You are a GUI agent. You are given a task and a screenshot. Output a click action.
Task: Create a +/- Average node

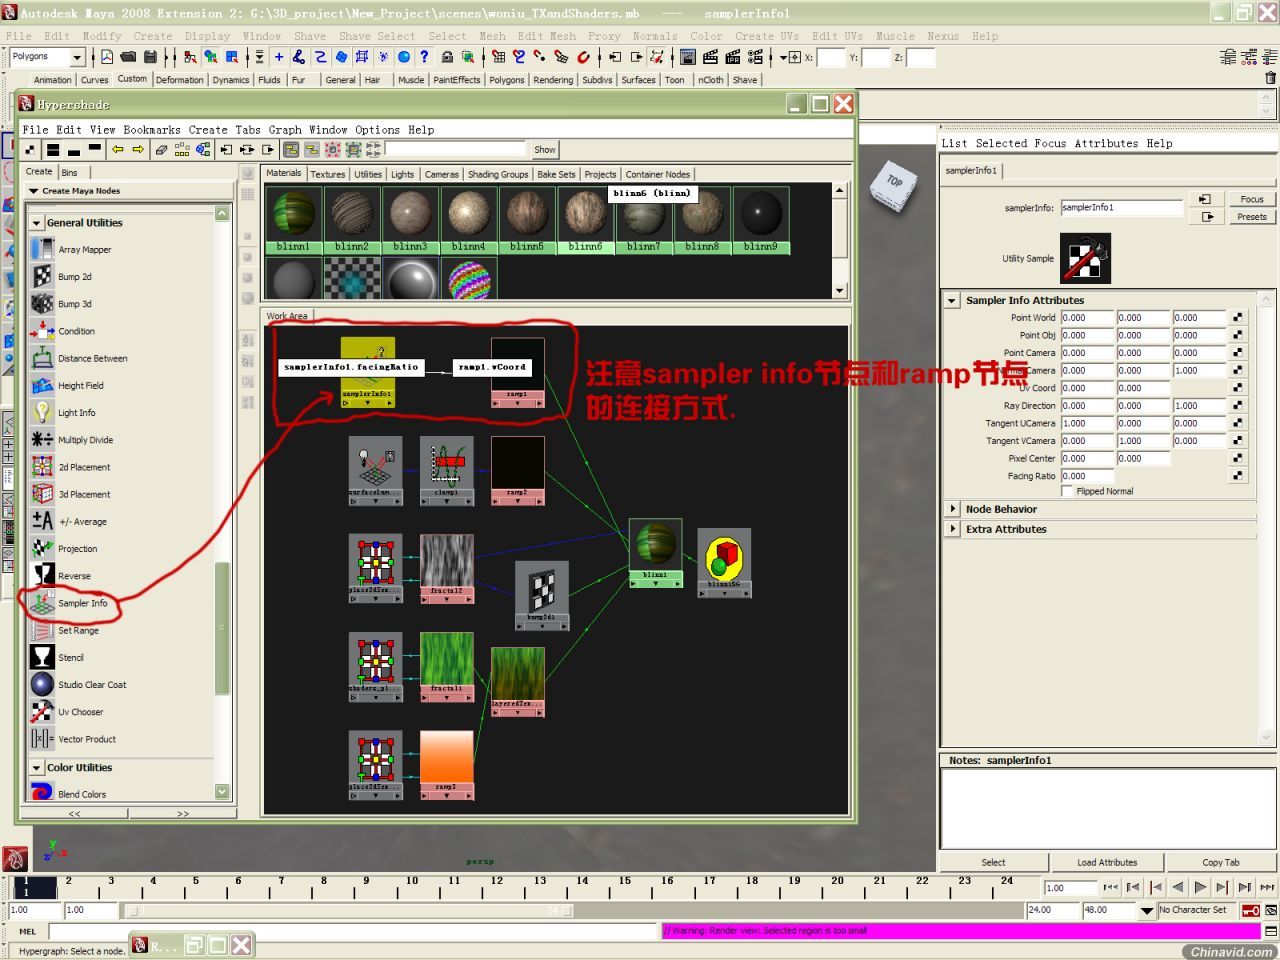click(69, 521)
